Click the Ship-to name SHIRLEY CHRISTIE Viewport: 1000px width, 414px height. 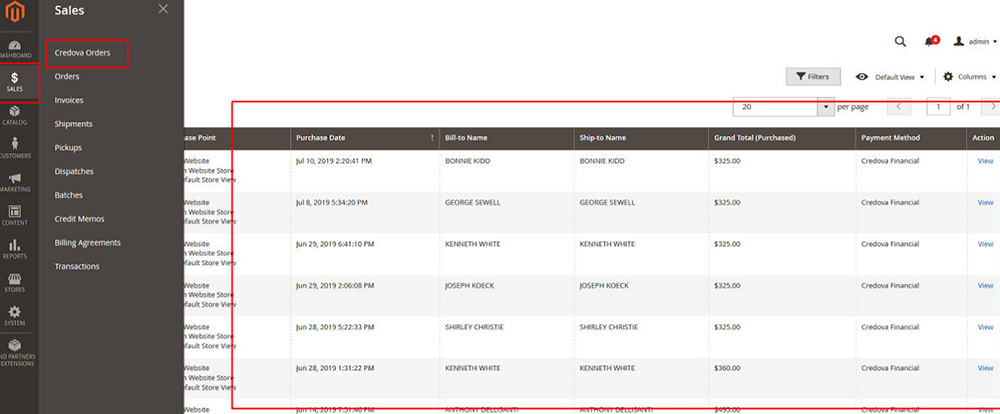click(x=609, y=327)
